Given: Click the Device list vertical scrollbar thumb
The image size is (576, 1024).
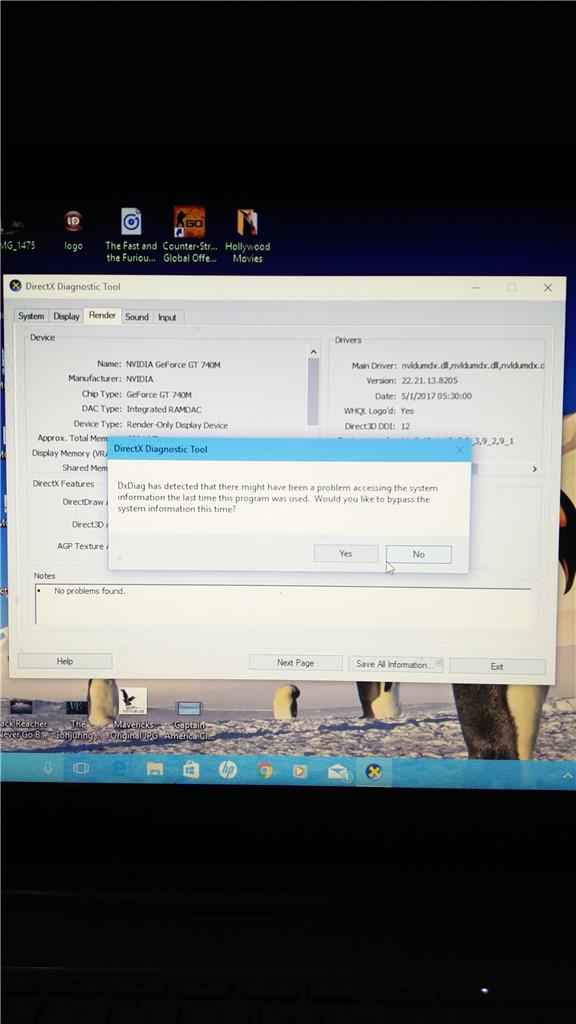Looking at the screenshot, I should tap(313, 391).
